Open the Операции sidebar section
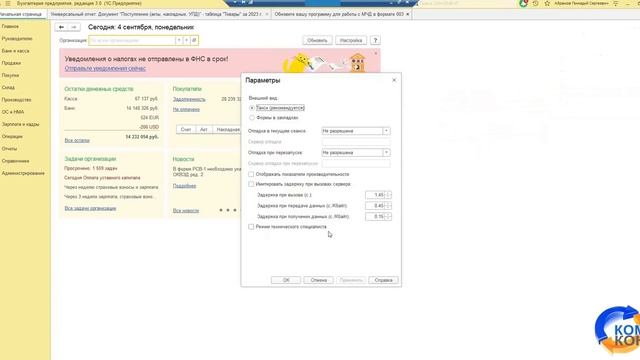This screenshot has height=360, width=640. click(x=12, y=137)
